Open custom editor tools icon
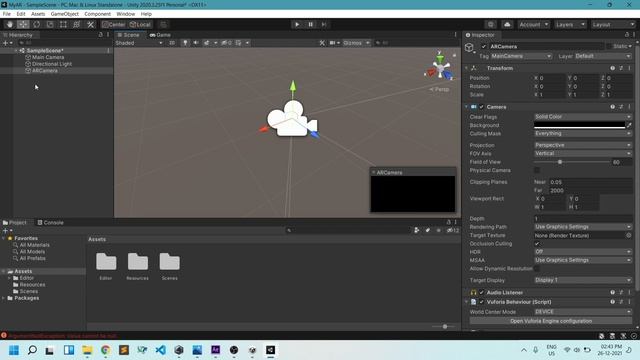Image resolution: width=640 pixels, height=360 pixels. [x=90, y=24]
